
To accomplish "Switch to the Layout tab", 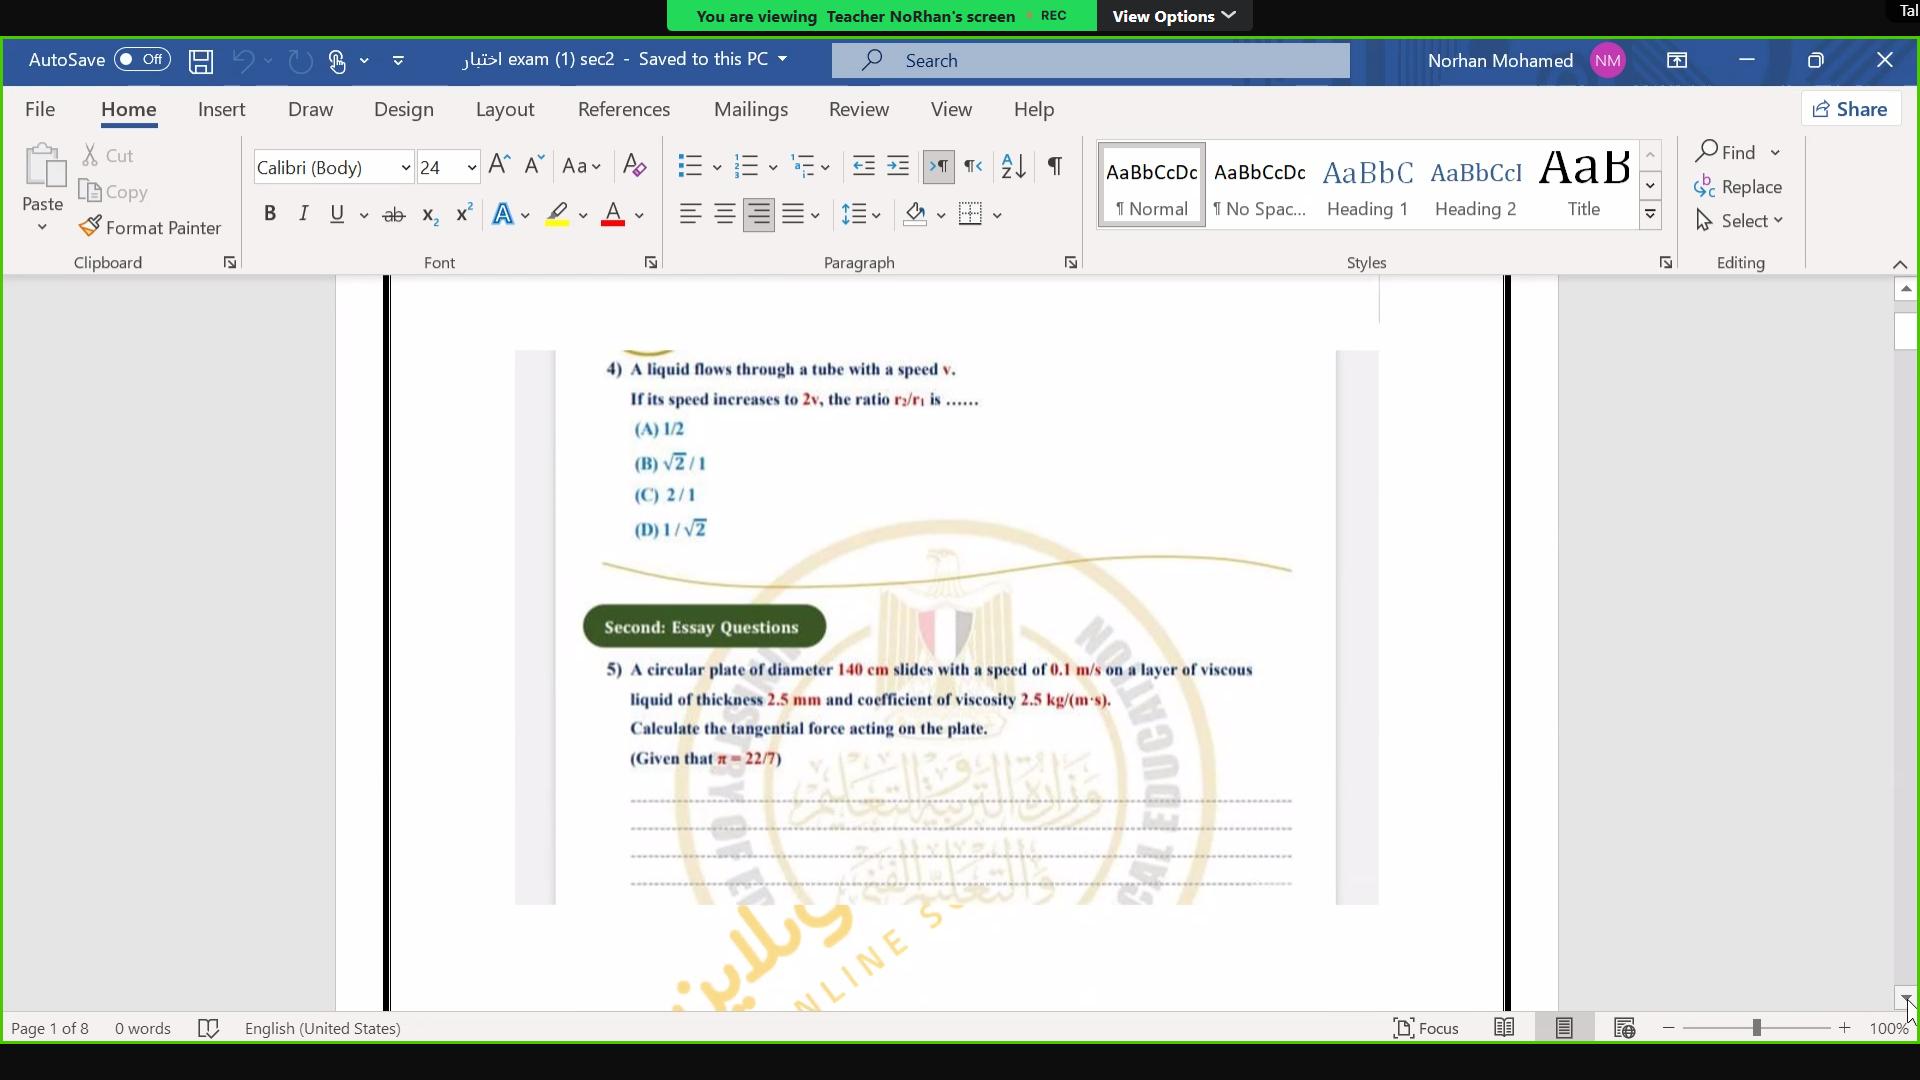I will pos(505,110).
